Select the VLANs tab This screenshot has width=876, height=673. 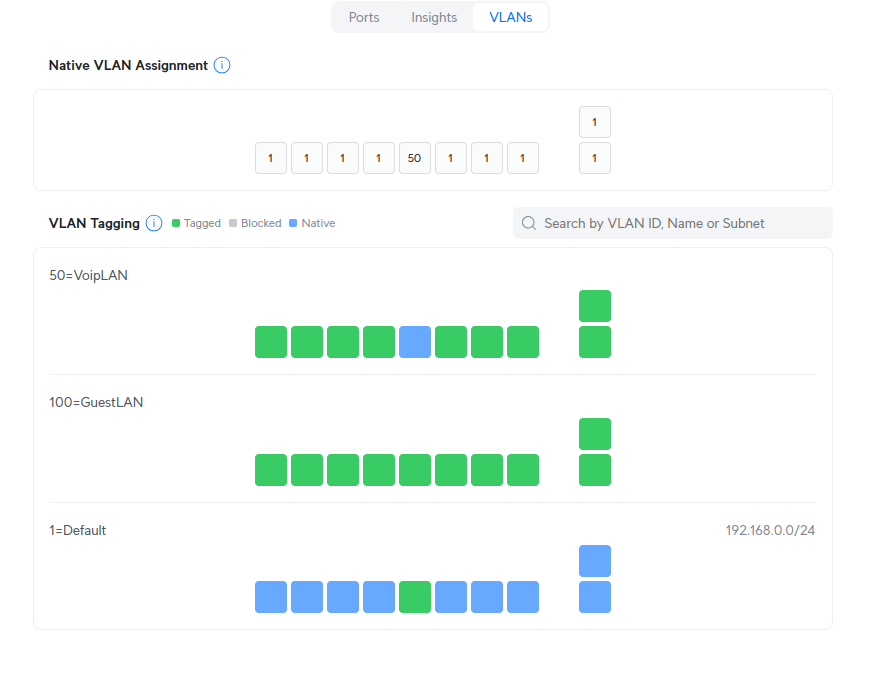pos(510,17)
